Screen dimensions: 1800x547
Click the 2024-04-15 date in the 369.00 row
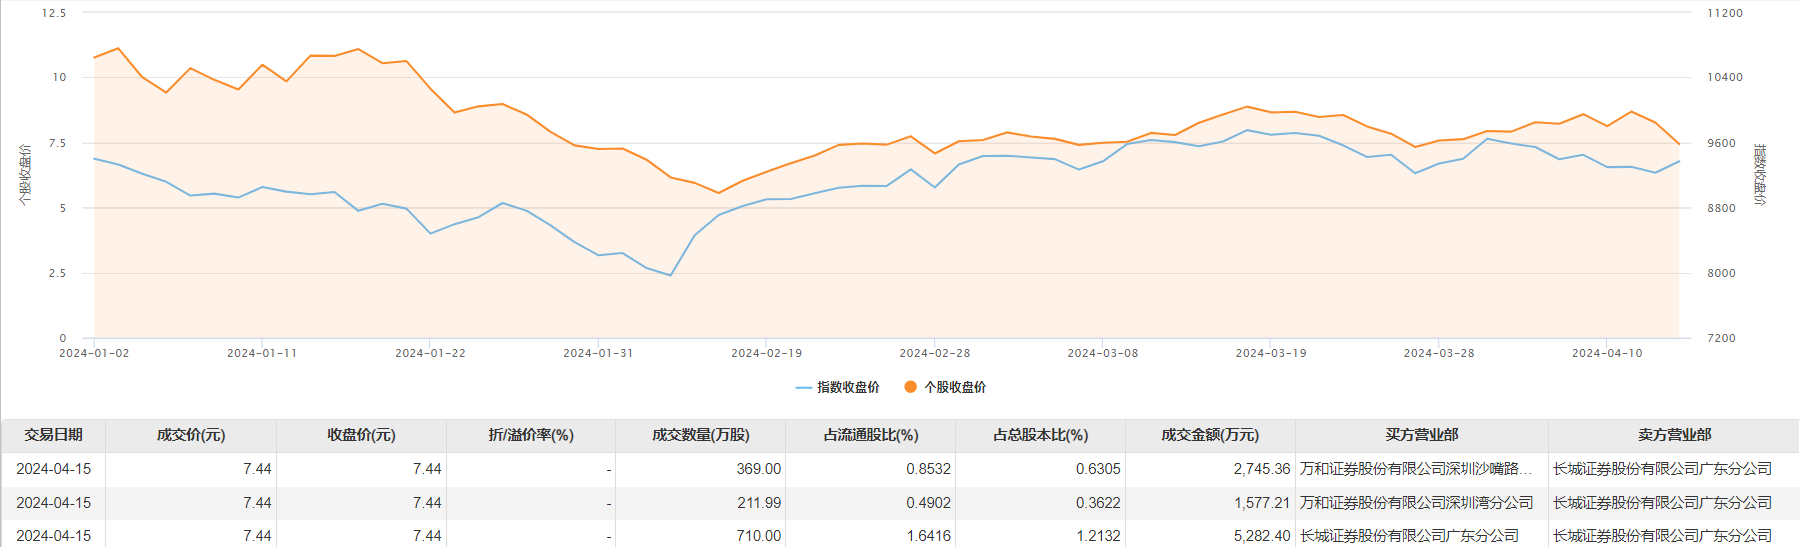coord(53,469)
